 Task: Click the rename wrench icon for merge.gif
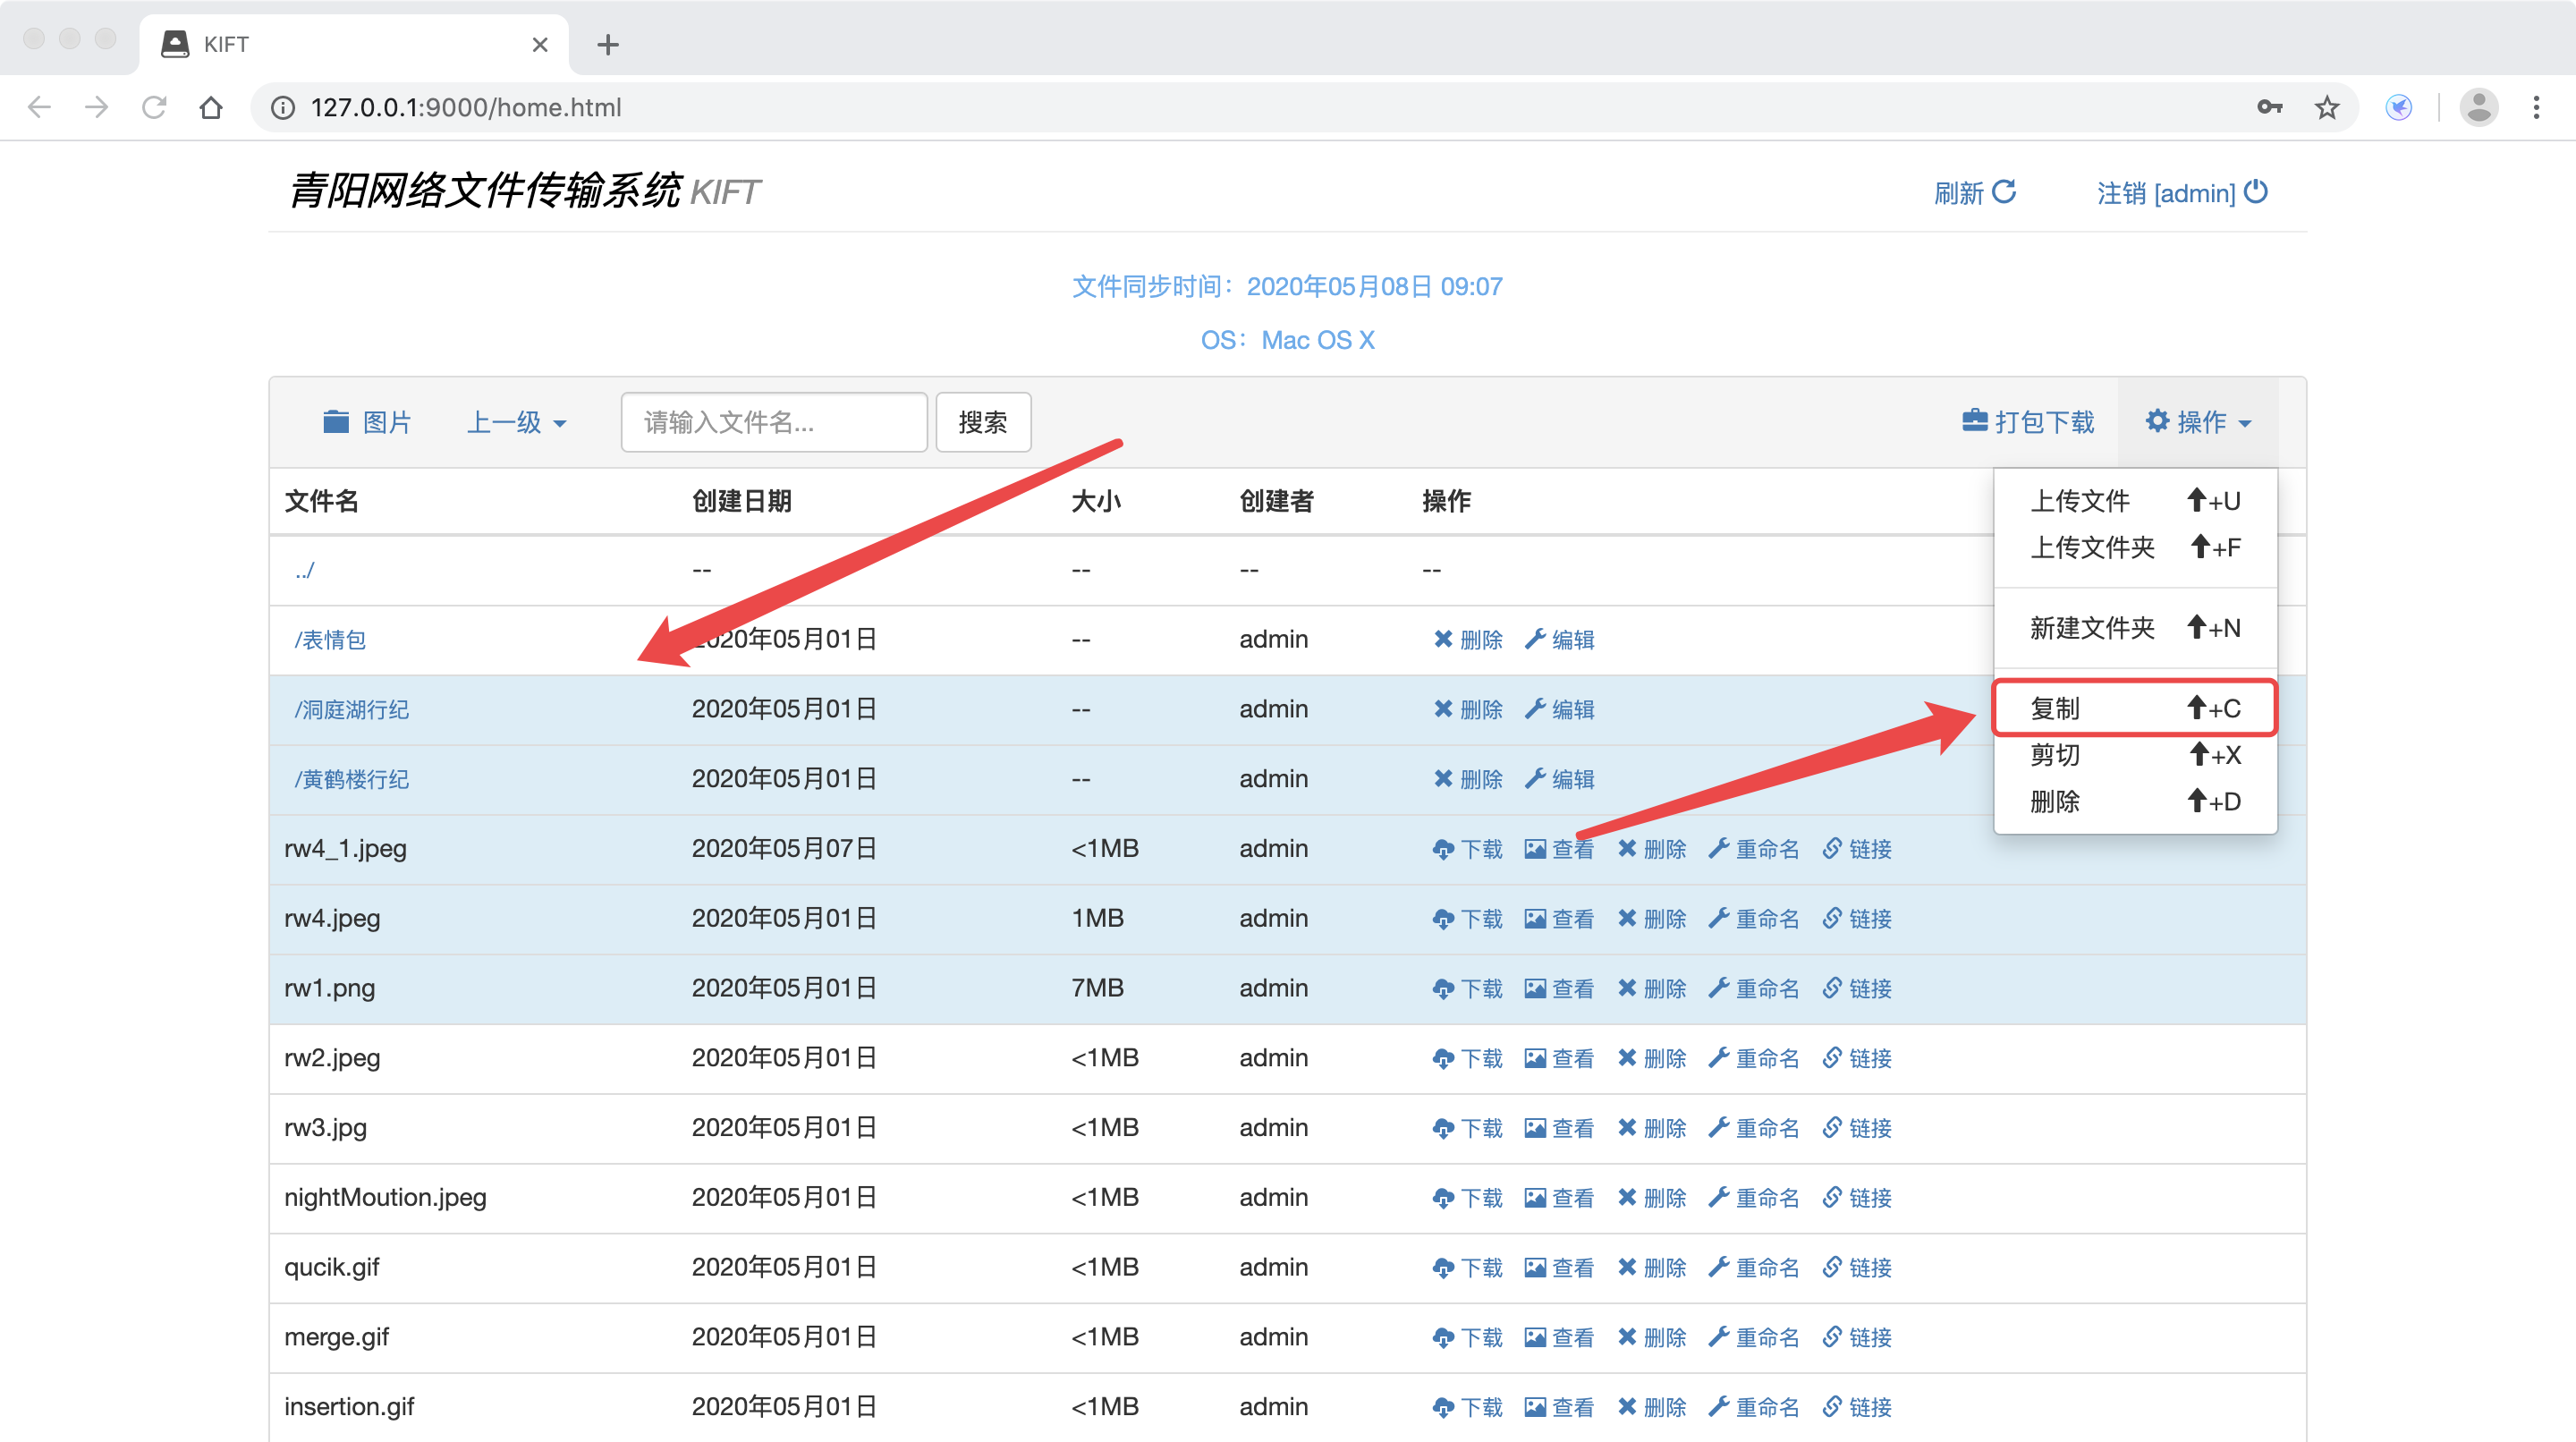(1719, 1337)
